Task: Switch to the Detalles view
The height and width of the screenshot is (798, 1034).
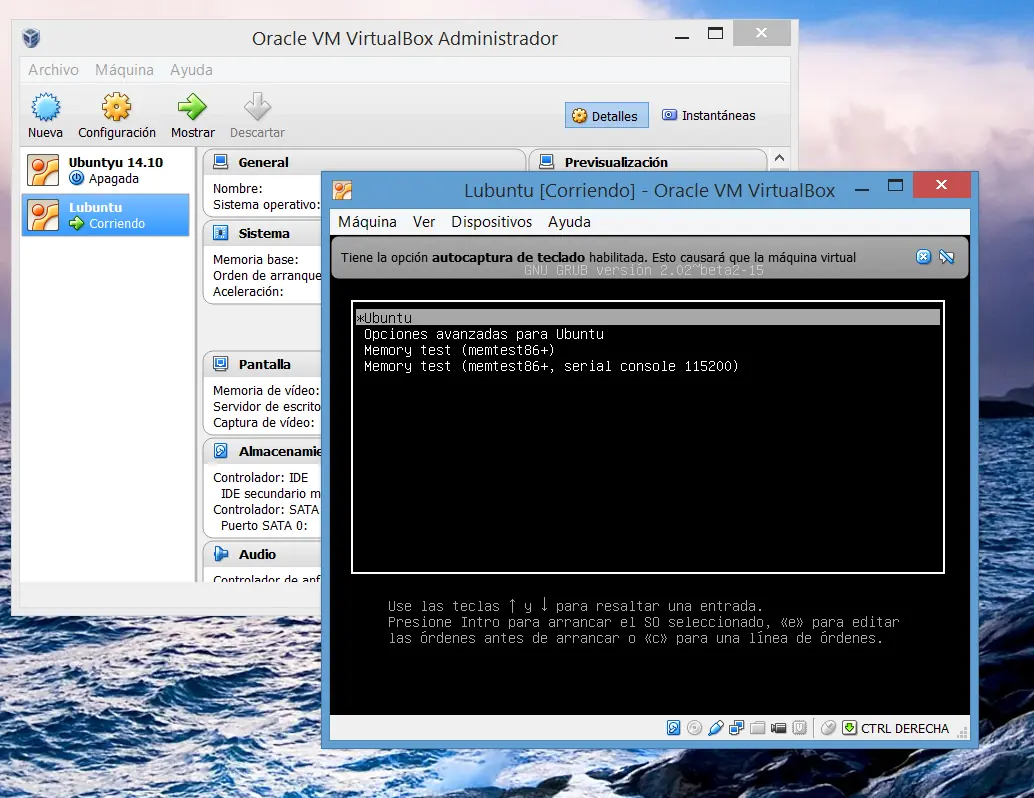Action: (x=606, y=116)
